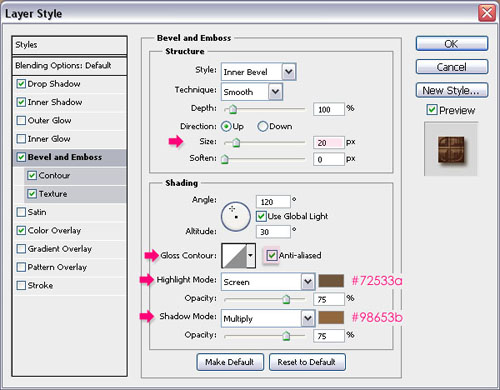The height and width of the screenshot is (390, 500).
Task: Open the Style dropdown showing Inner Bevel
Action: pyautogui.click(x=258, y=72)
